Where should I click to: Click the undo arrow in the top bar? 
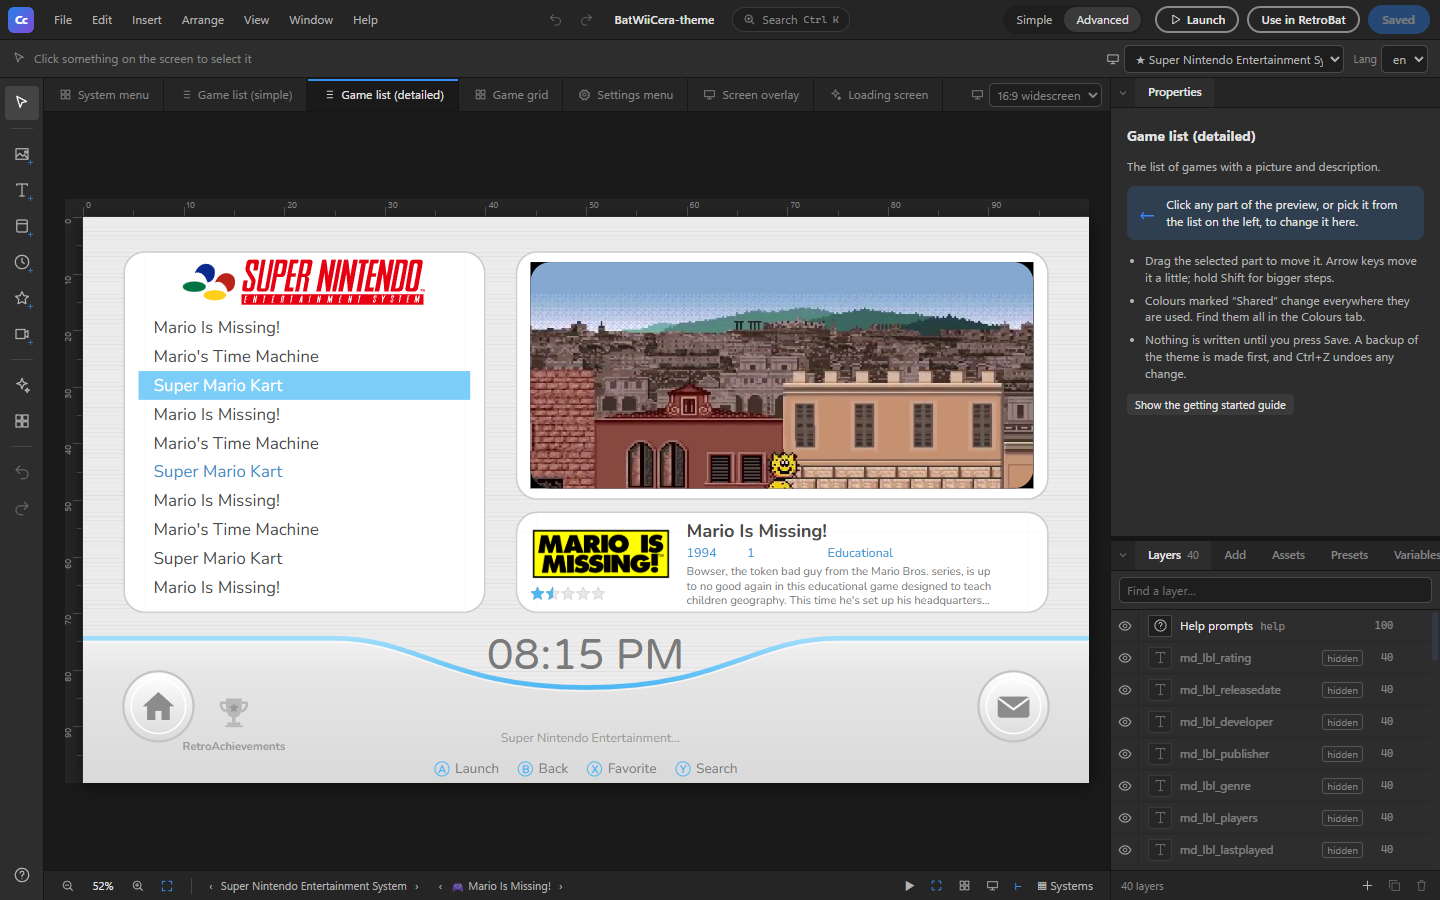point(556,20)
